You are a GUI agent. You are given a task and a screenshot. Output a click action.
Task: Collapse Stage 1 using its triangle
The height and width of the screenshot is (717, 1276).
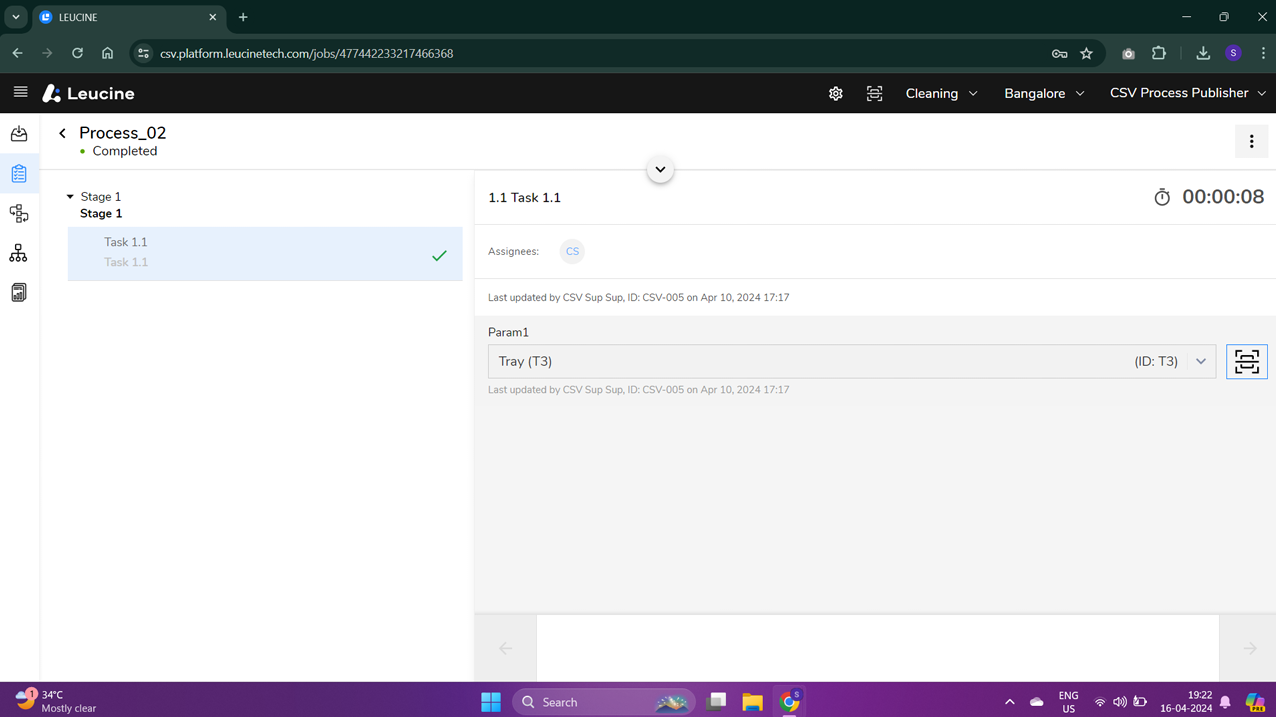pos(70,196)
